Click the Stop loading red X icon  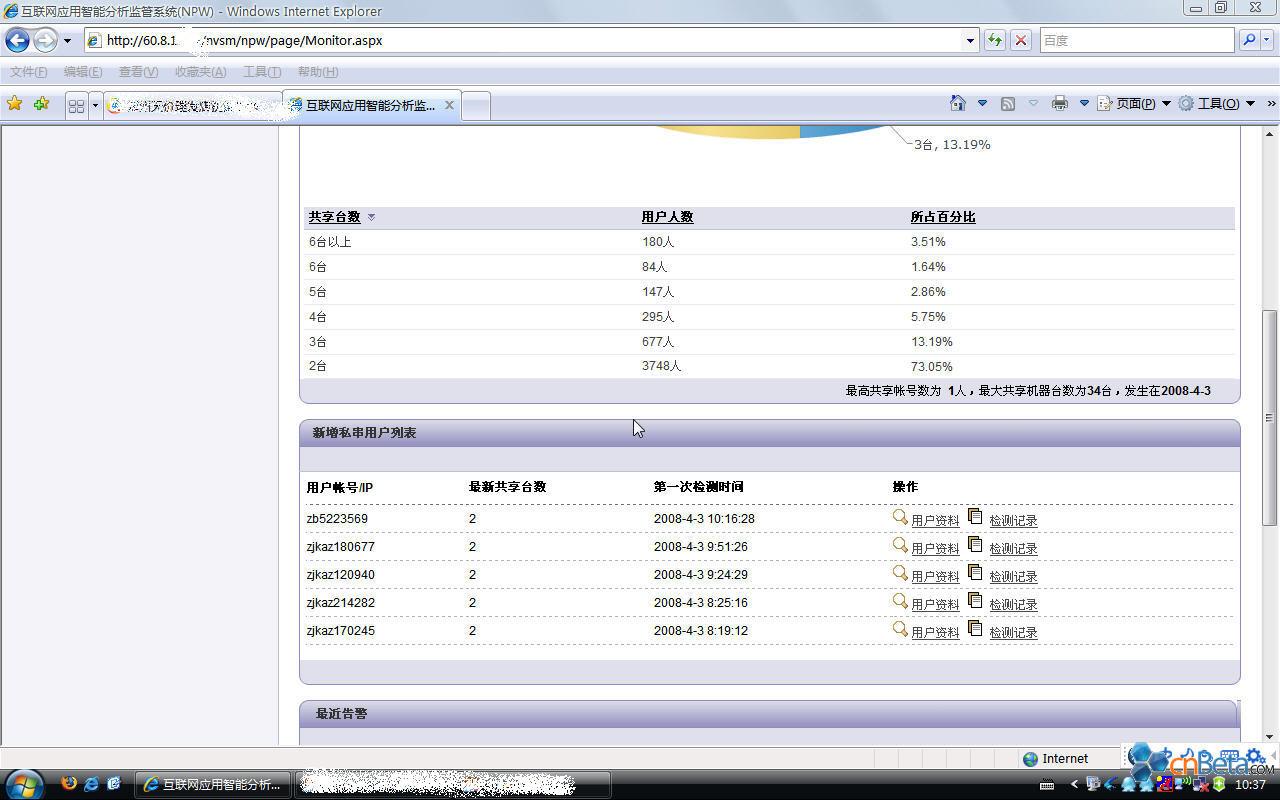1020,40
